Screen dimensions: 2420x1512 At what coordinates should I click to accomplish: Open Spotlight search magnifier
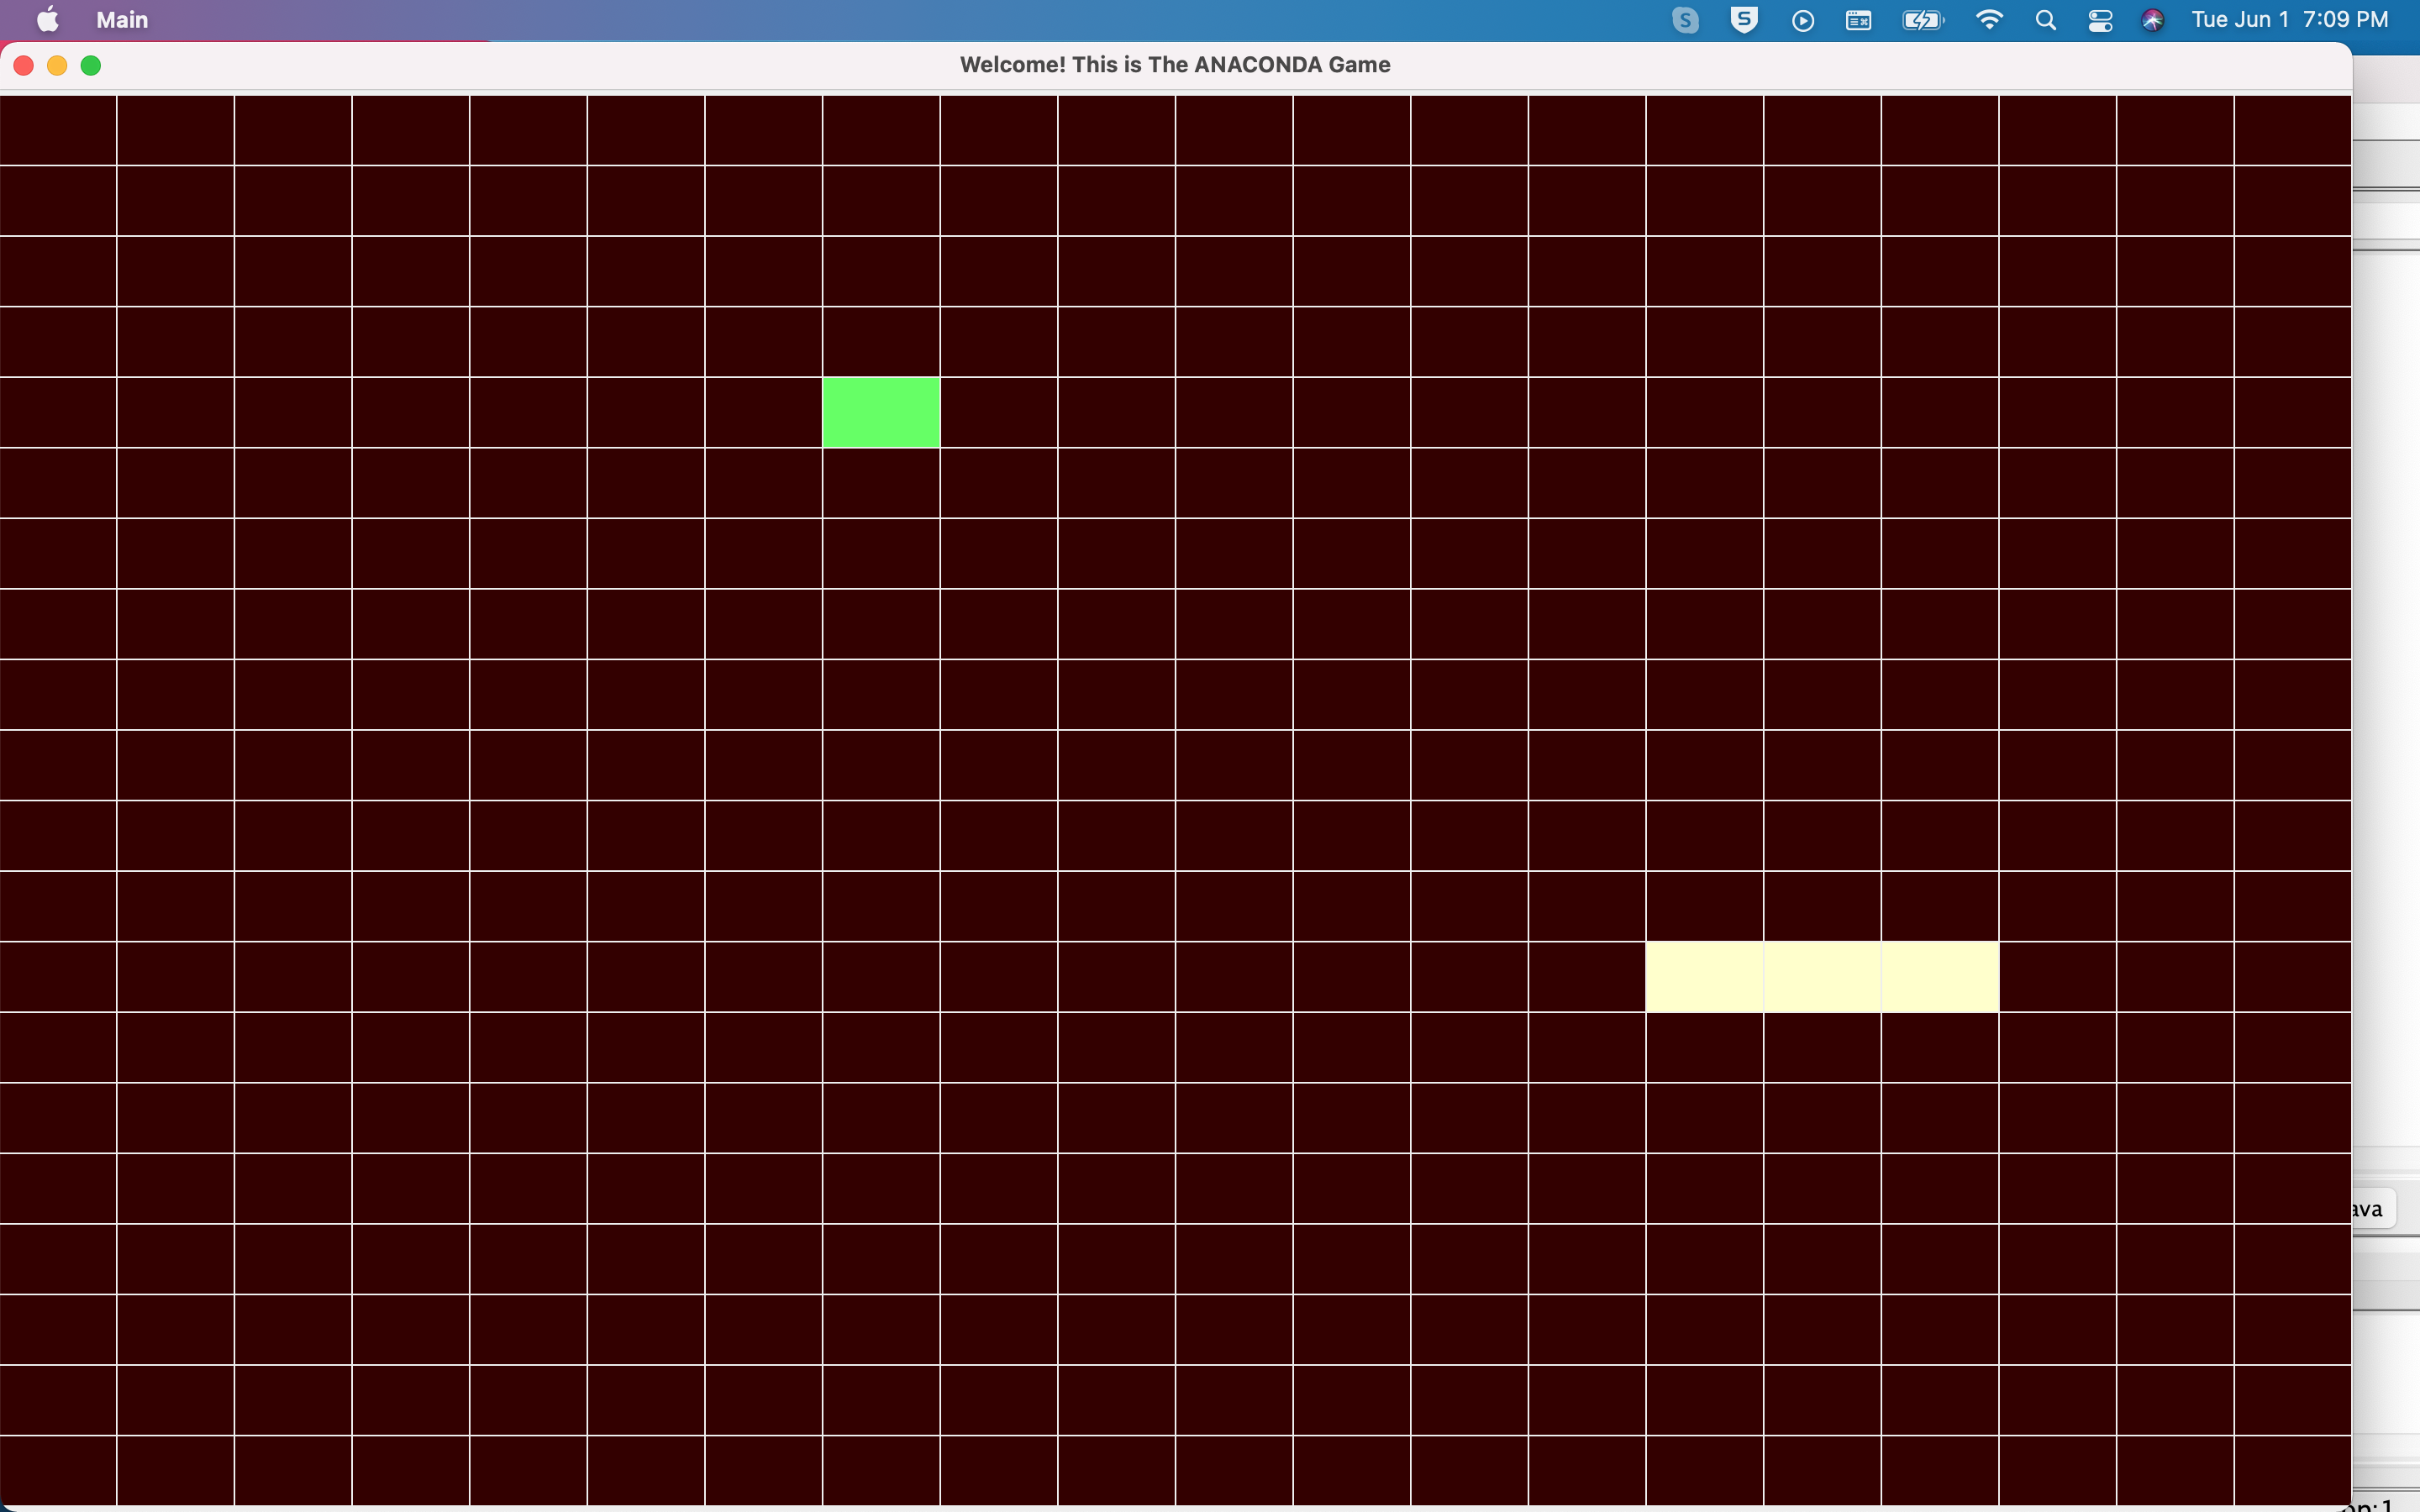(x=2046, y=20)
